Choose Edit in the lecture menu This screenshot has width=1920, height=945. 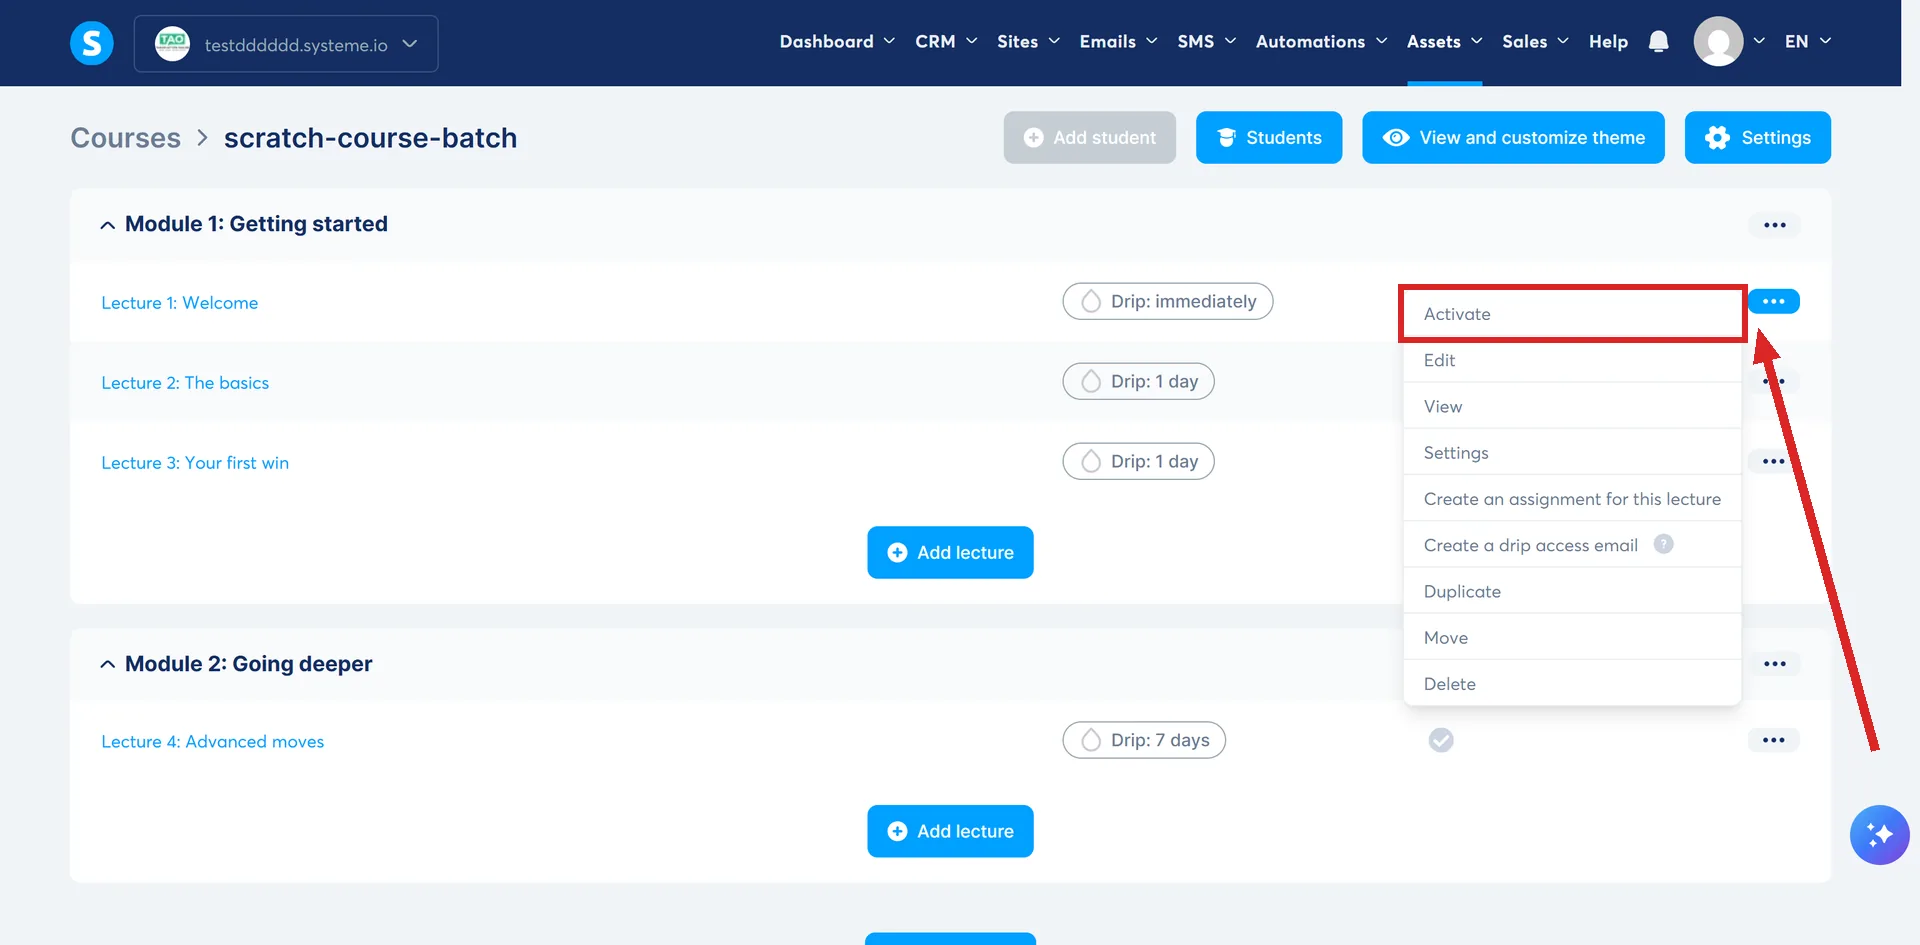click(1572, 360)
